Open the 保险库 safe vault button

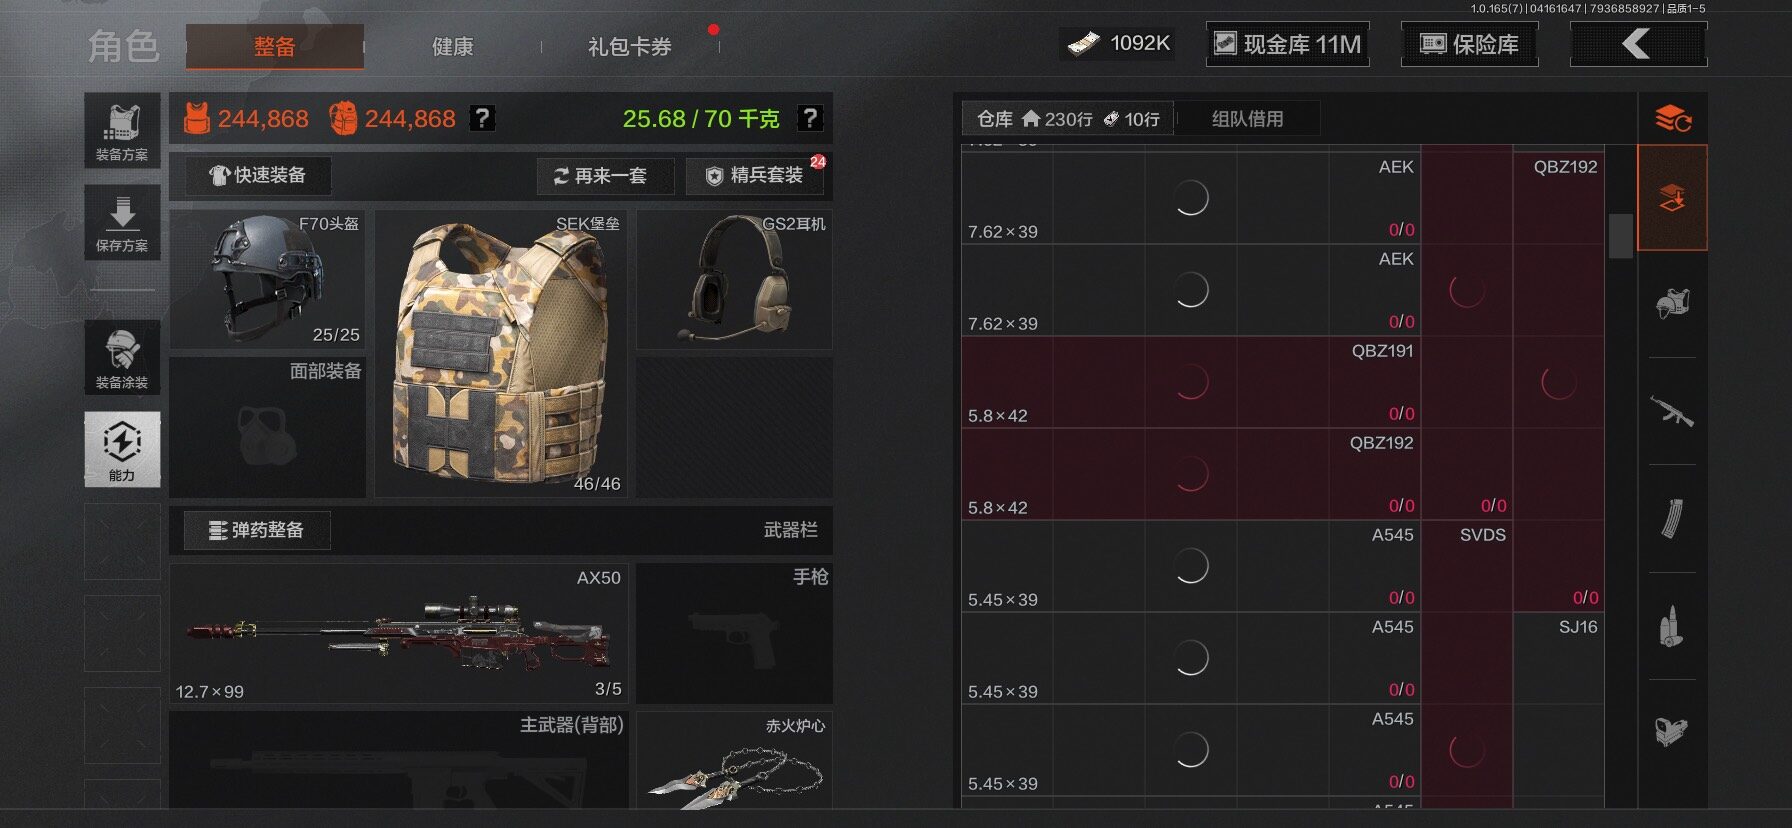point(1469,44)
